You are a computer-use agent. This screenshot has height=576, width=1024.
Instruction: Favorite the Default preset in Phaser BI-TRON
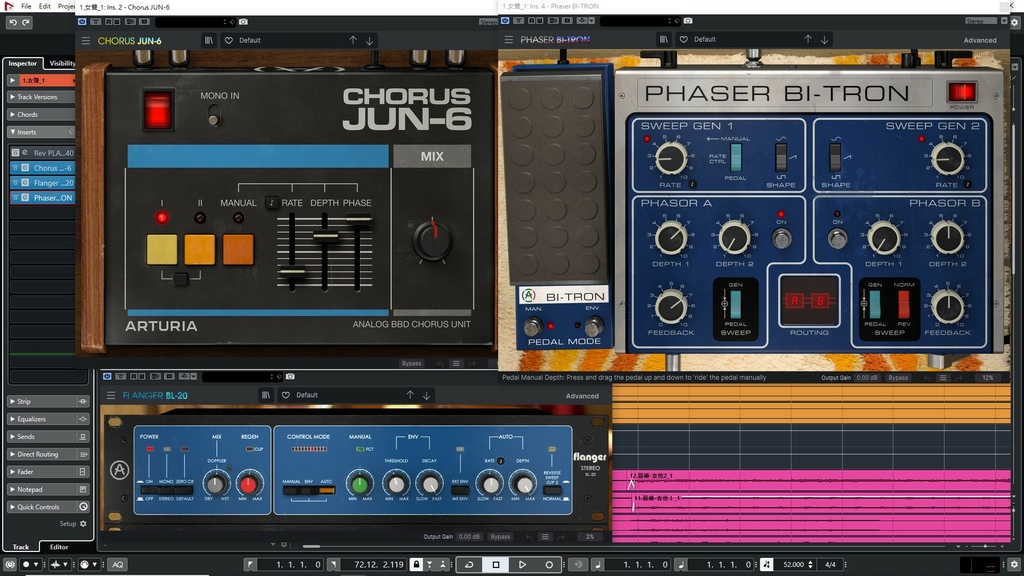tap(684, 40)
